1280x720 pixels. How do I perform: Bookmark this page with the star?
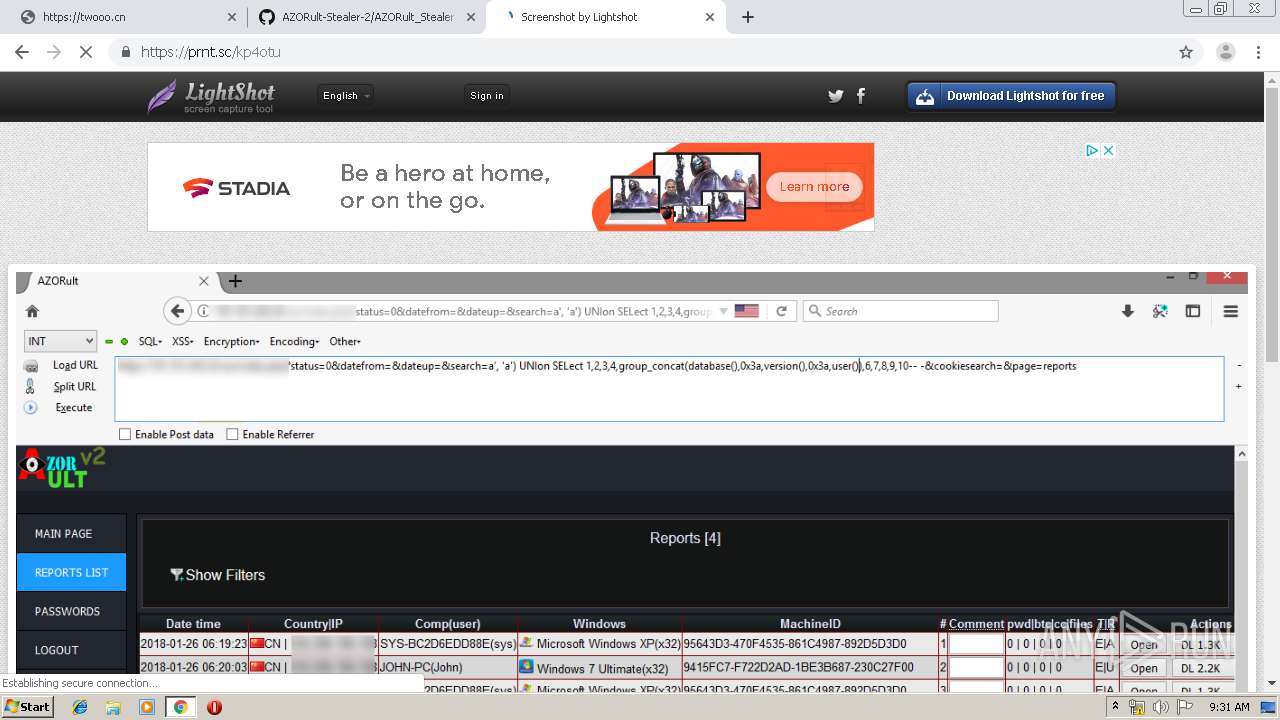point(1186,52)
